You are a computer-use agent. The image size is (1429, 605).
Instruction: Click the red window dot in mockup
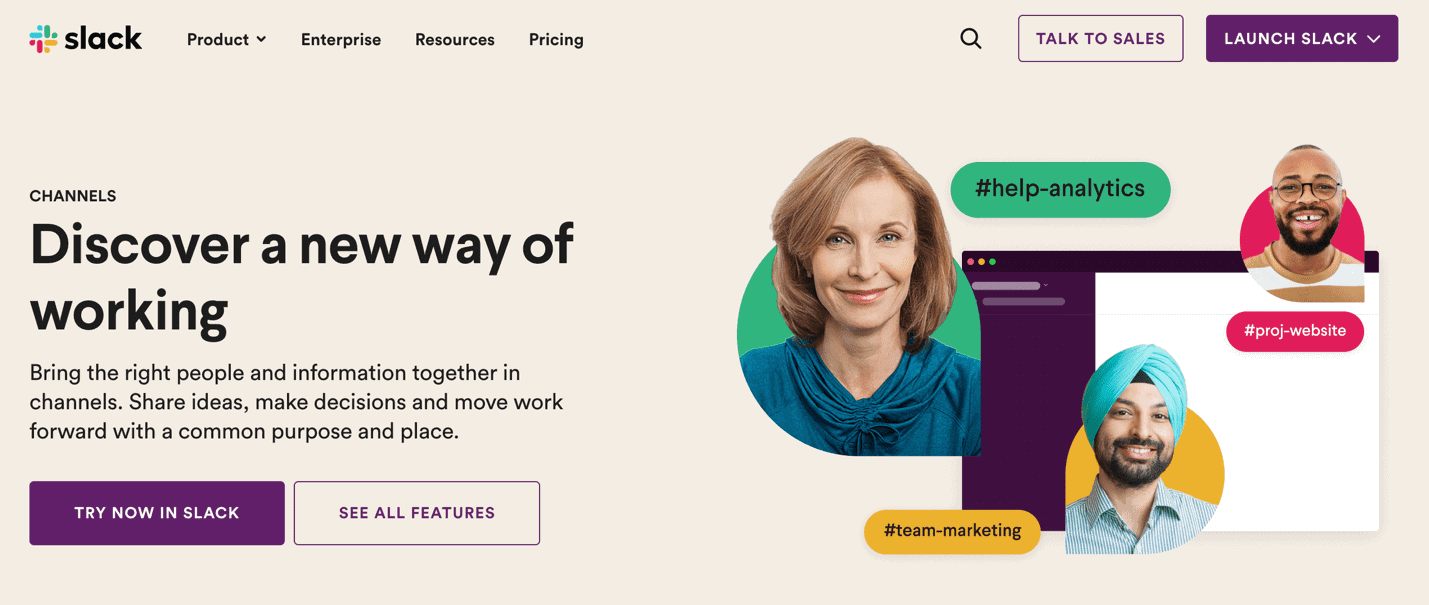click(971, 262)
